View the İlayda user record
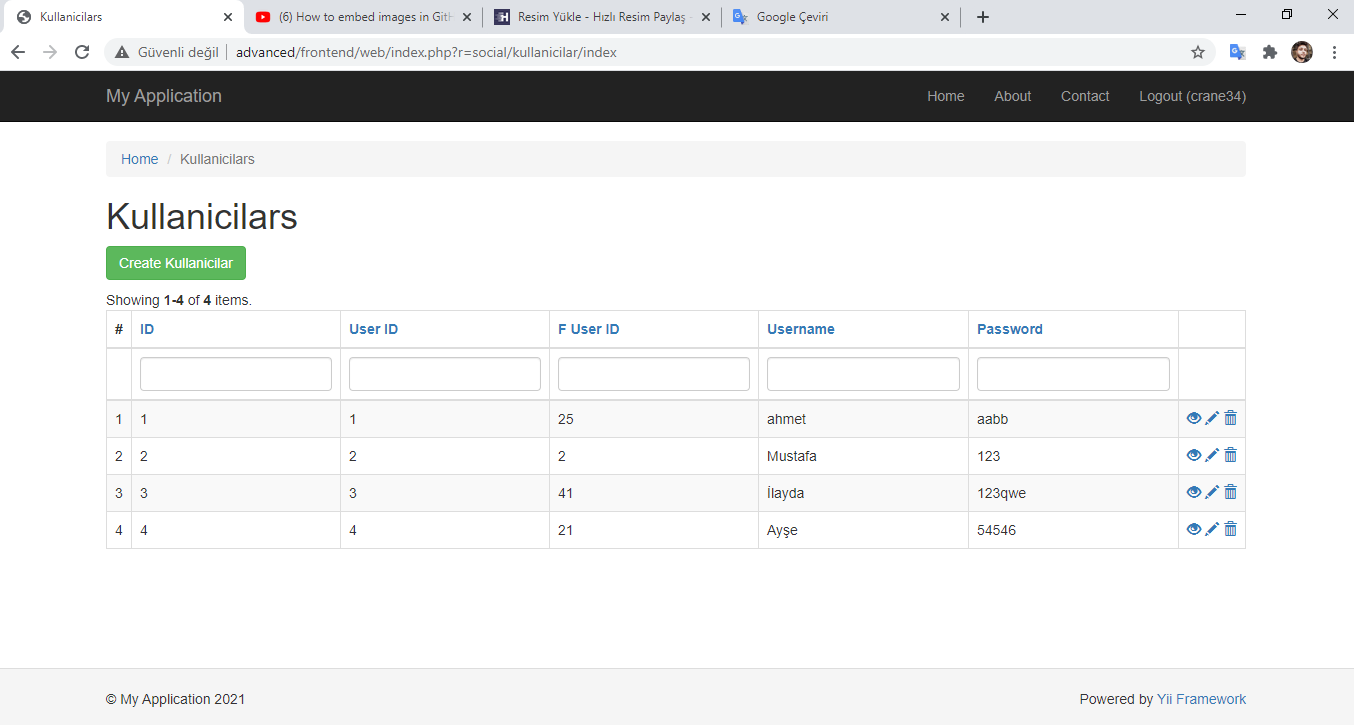 coord(1193,492)
